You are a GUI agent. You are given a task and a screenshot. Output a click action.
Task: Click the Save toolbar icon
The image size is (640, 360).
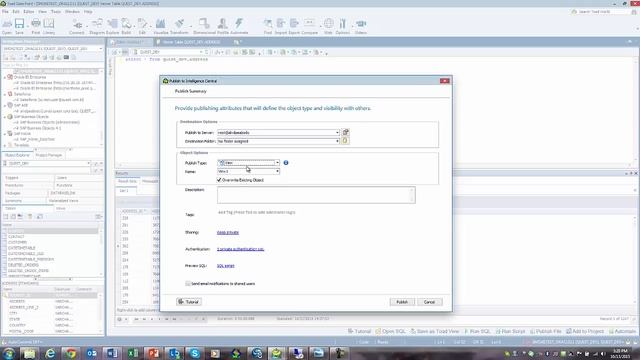pos(19,27)
